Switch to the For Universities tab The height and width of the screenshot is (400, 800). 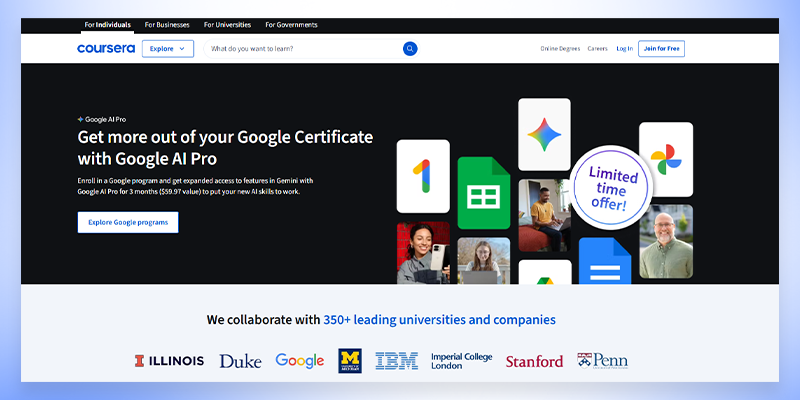point(228,24)
